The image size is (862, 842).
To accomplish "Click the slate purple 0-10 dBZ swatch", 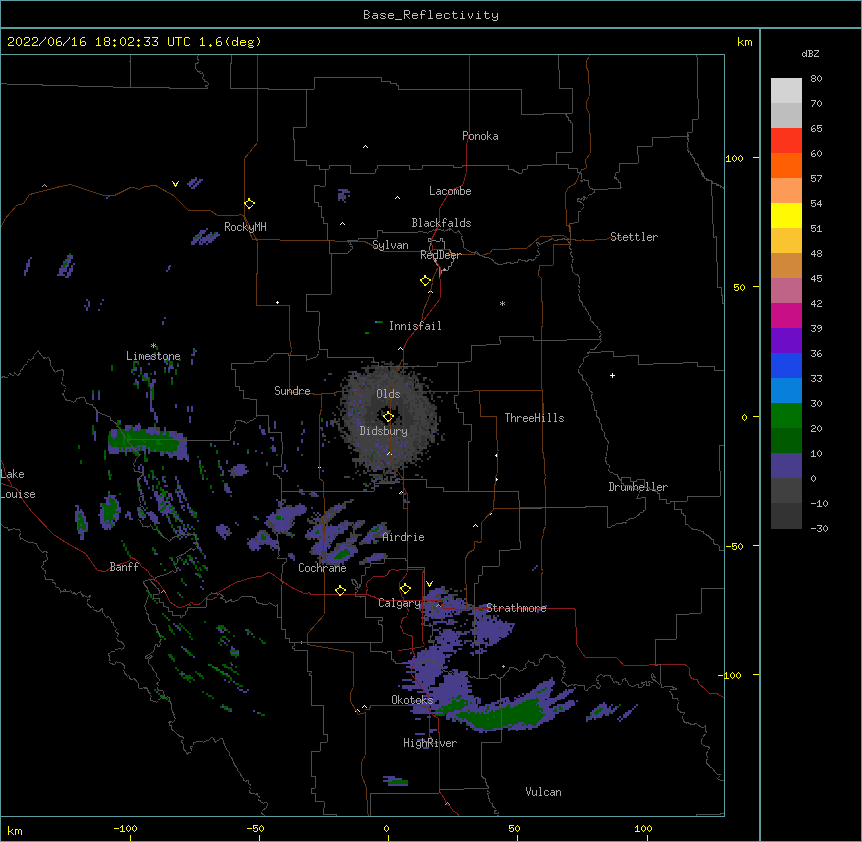I will click(x=786, y=466).
